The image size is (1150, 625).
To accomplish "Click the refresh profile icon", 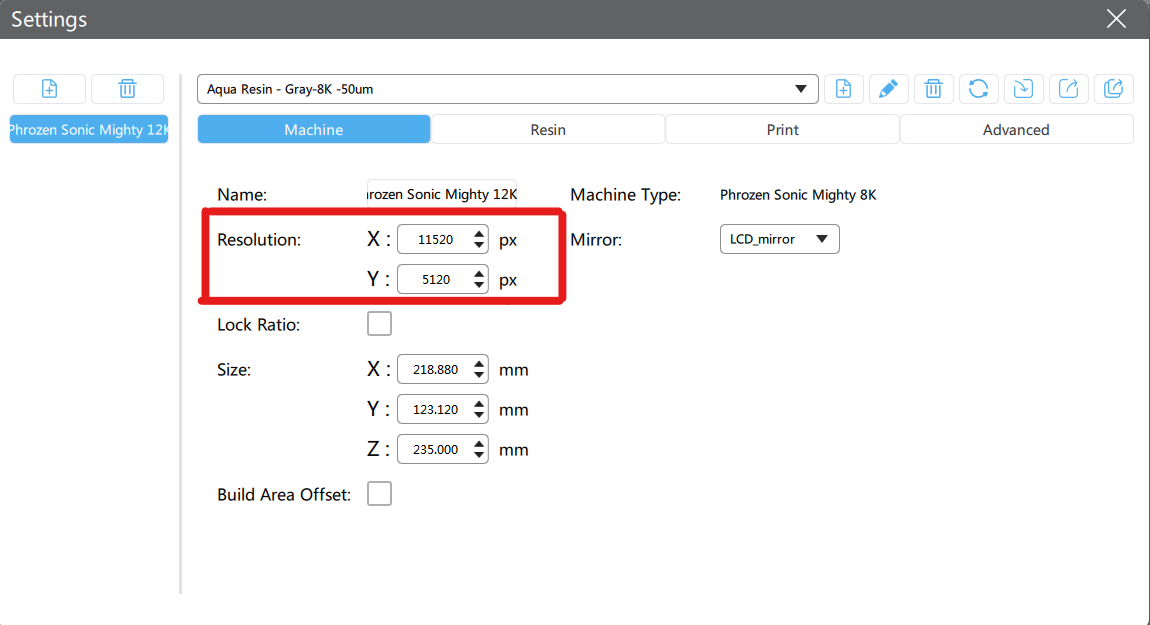I will pos(978,89).
